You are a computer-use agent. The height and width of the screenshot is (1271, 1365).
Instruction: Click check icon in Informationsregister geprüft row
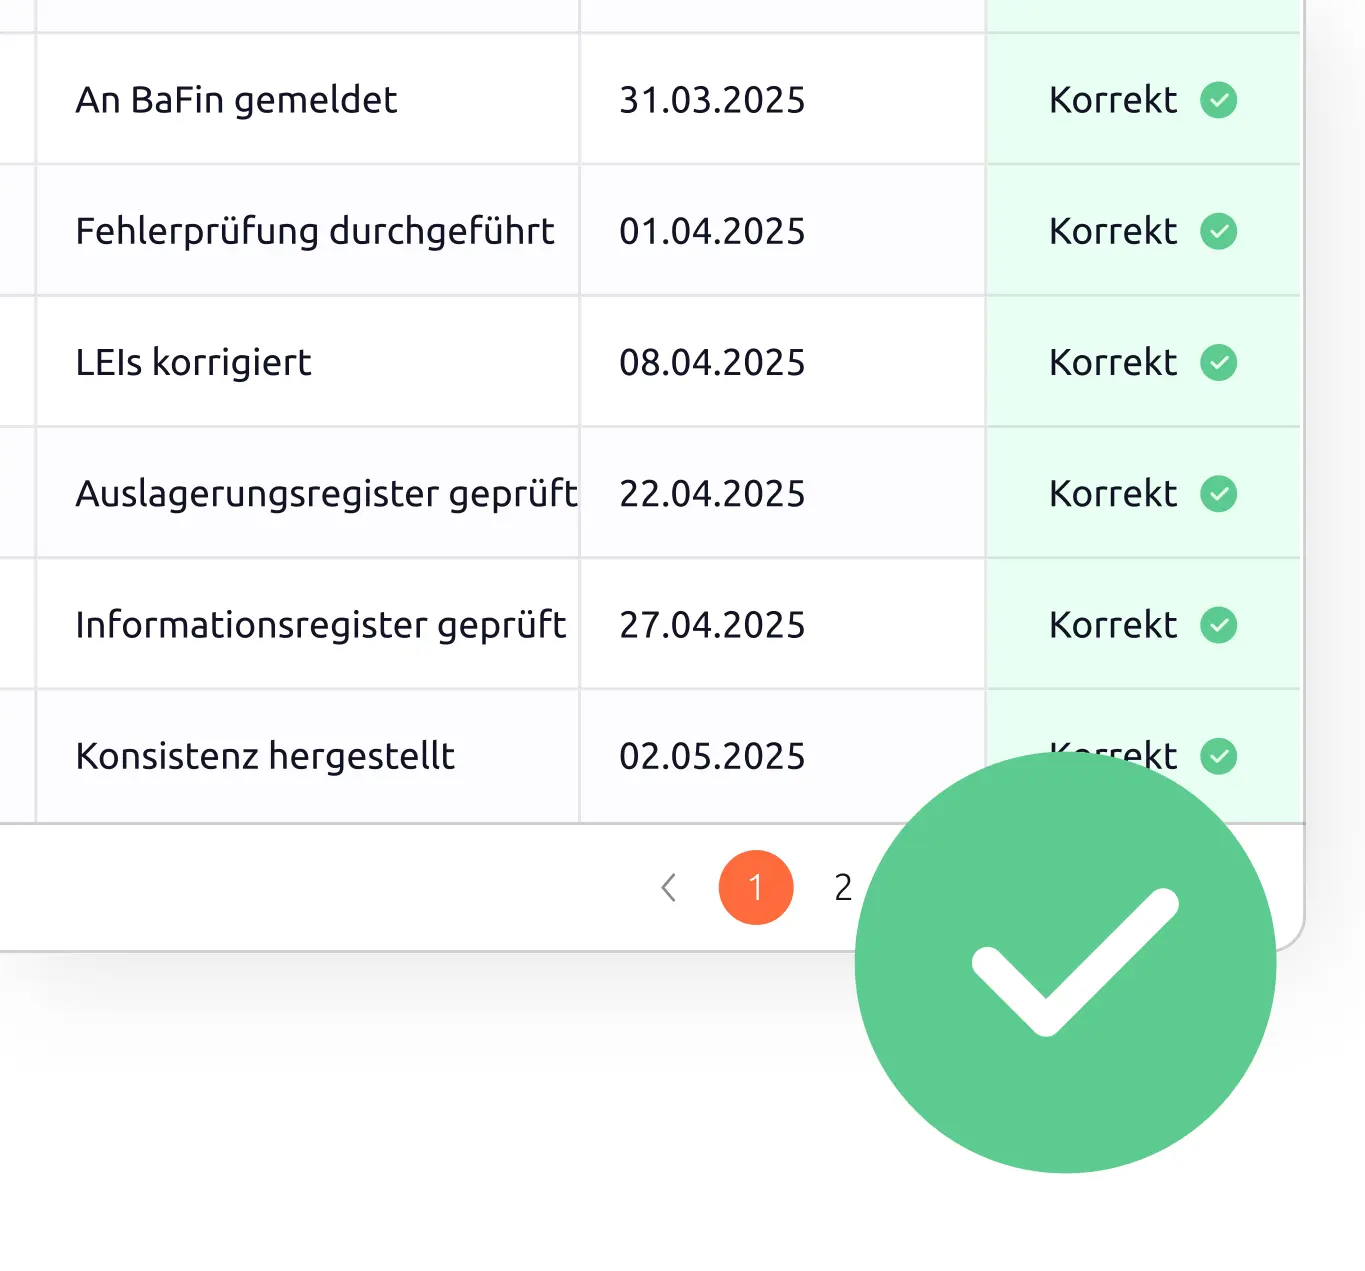point(1218,625)
